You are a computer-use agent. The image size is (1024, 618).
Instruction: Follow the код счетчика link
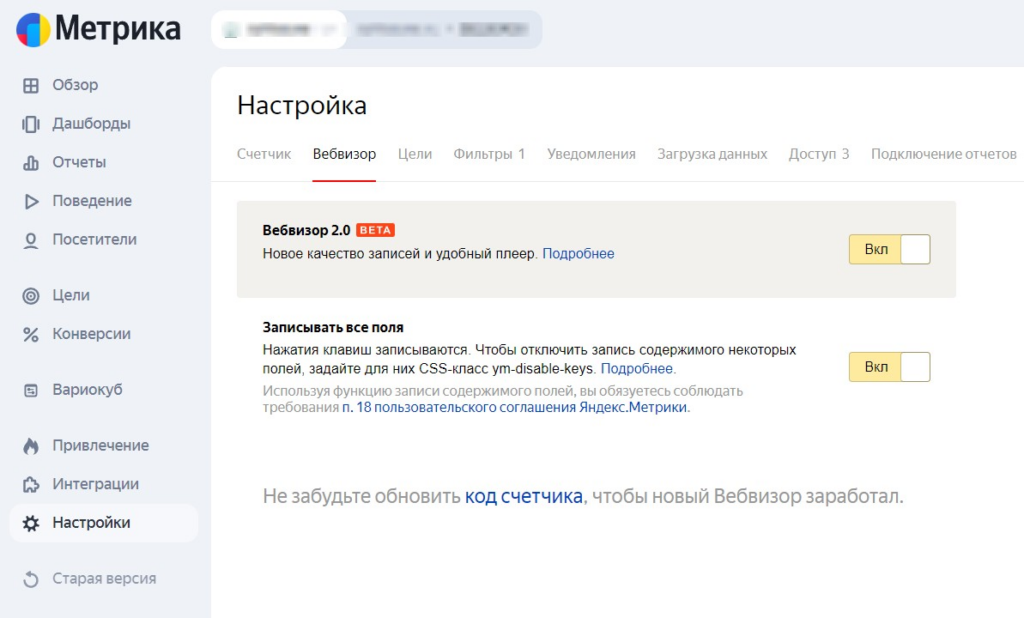pyautogui.click(x=523, y=496)
